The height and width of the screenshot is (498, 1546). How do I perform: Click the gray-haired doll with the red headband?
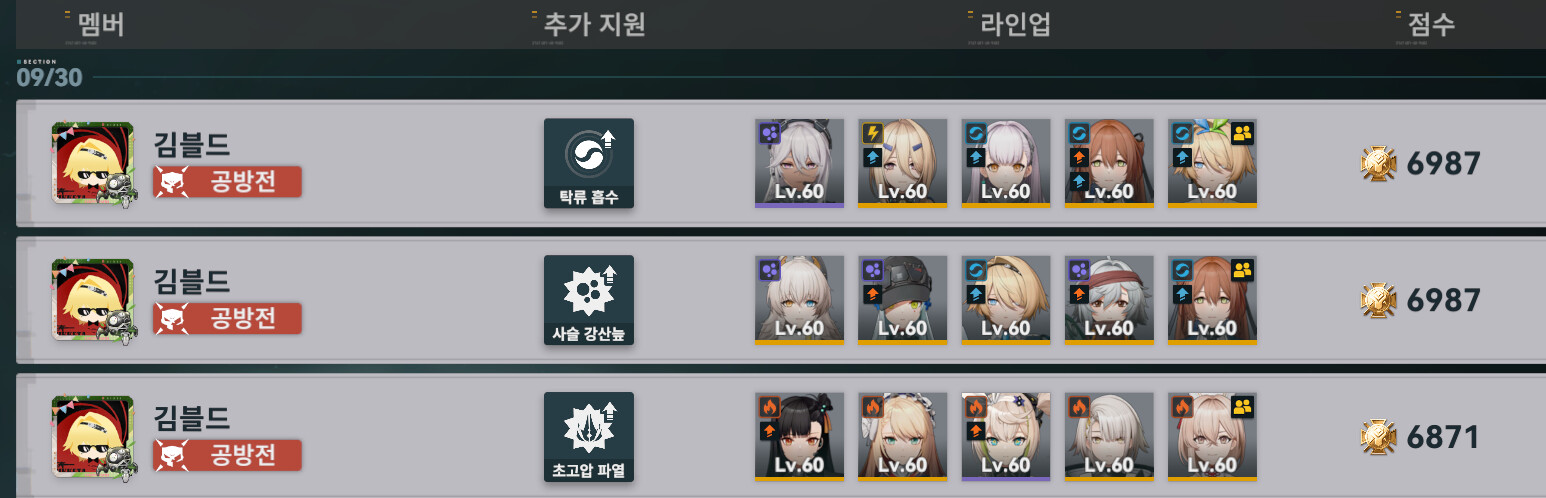pos(1109,300)
